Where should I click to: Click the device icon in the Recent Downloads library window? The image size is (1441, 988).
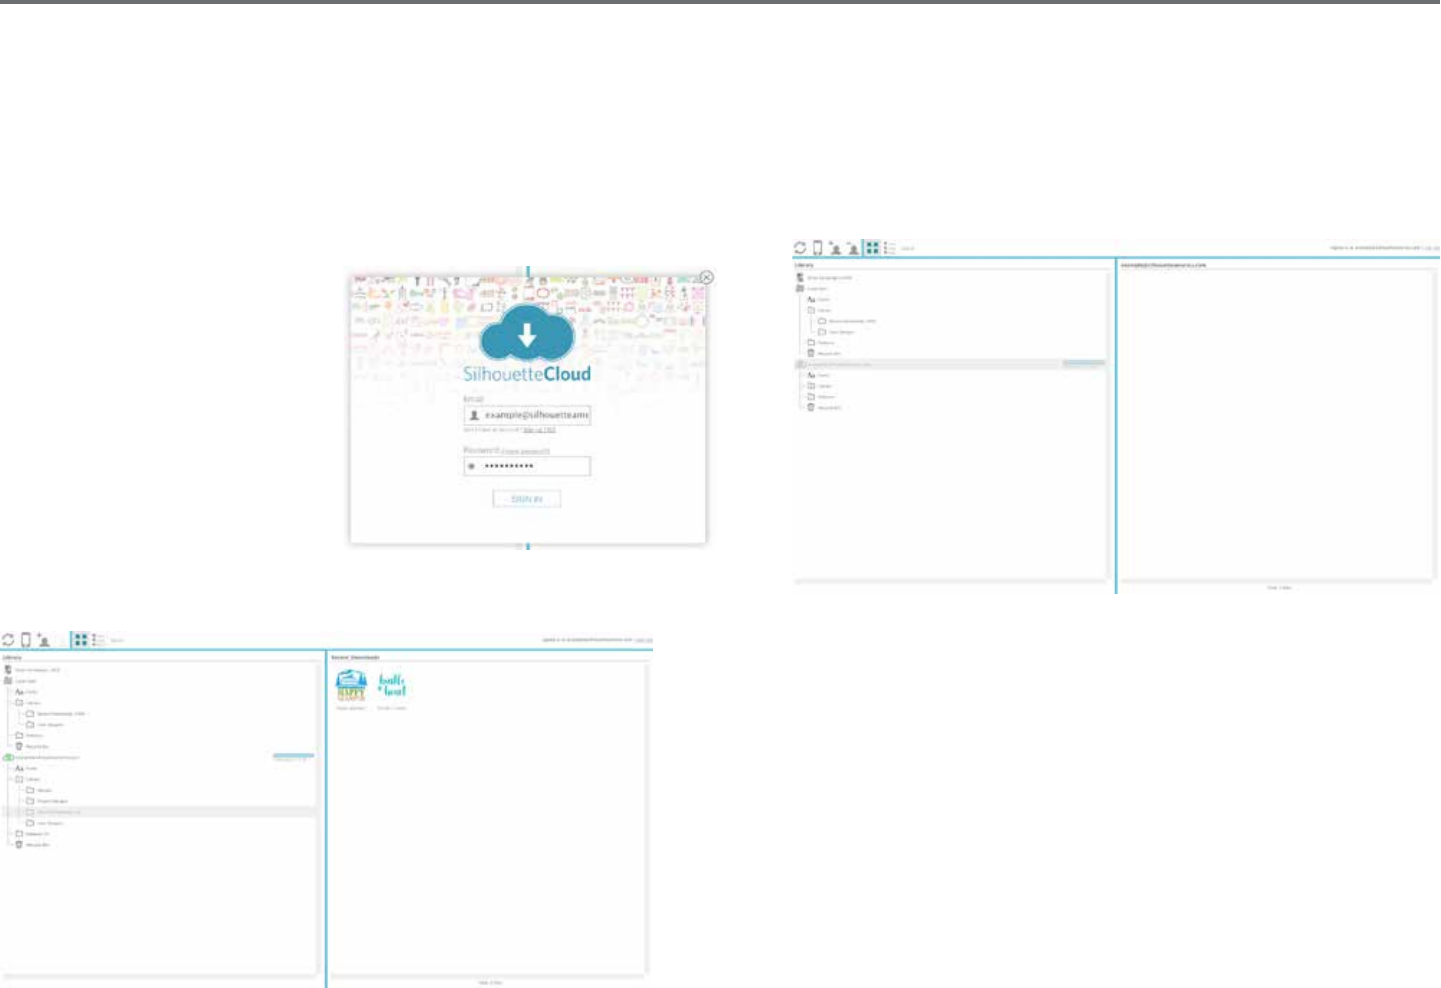pyautogui.click(x=26, y=640)
